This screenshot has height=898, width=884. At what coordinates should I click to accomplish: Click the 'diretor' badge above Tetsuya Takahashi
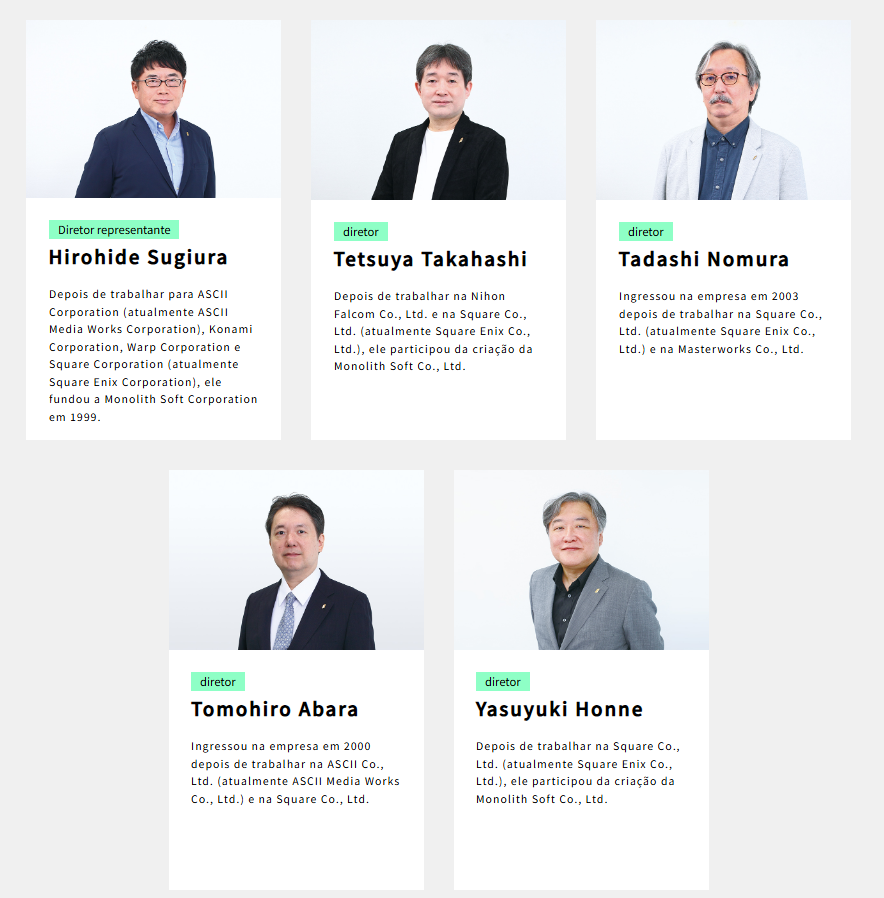(361, 232)
